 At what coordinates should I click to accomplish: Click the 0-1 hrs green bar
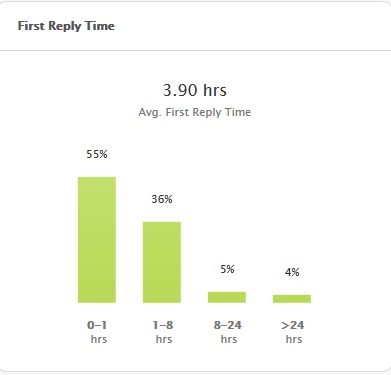point(97,240)
